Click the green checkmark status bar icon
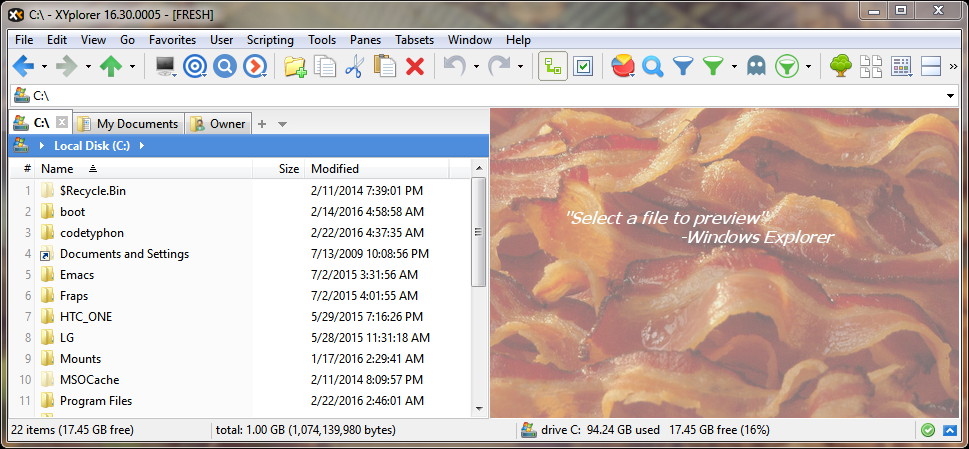 [928, 430]
